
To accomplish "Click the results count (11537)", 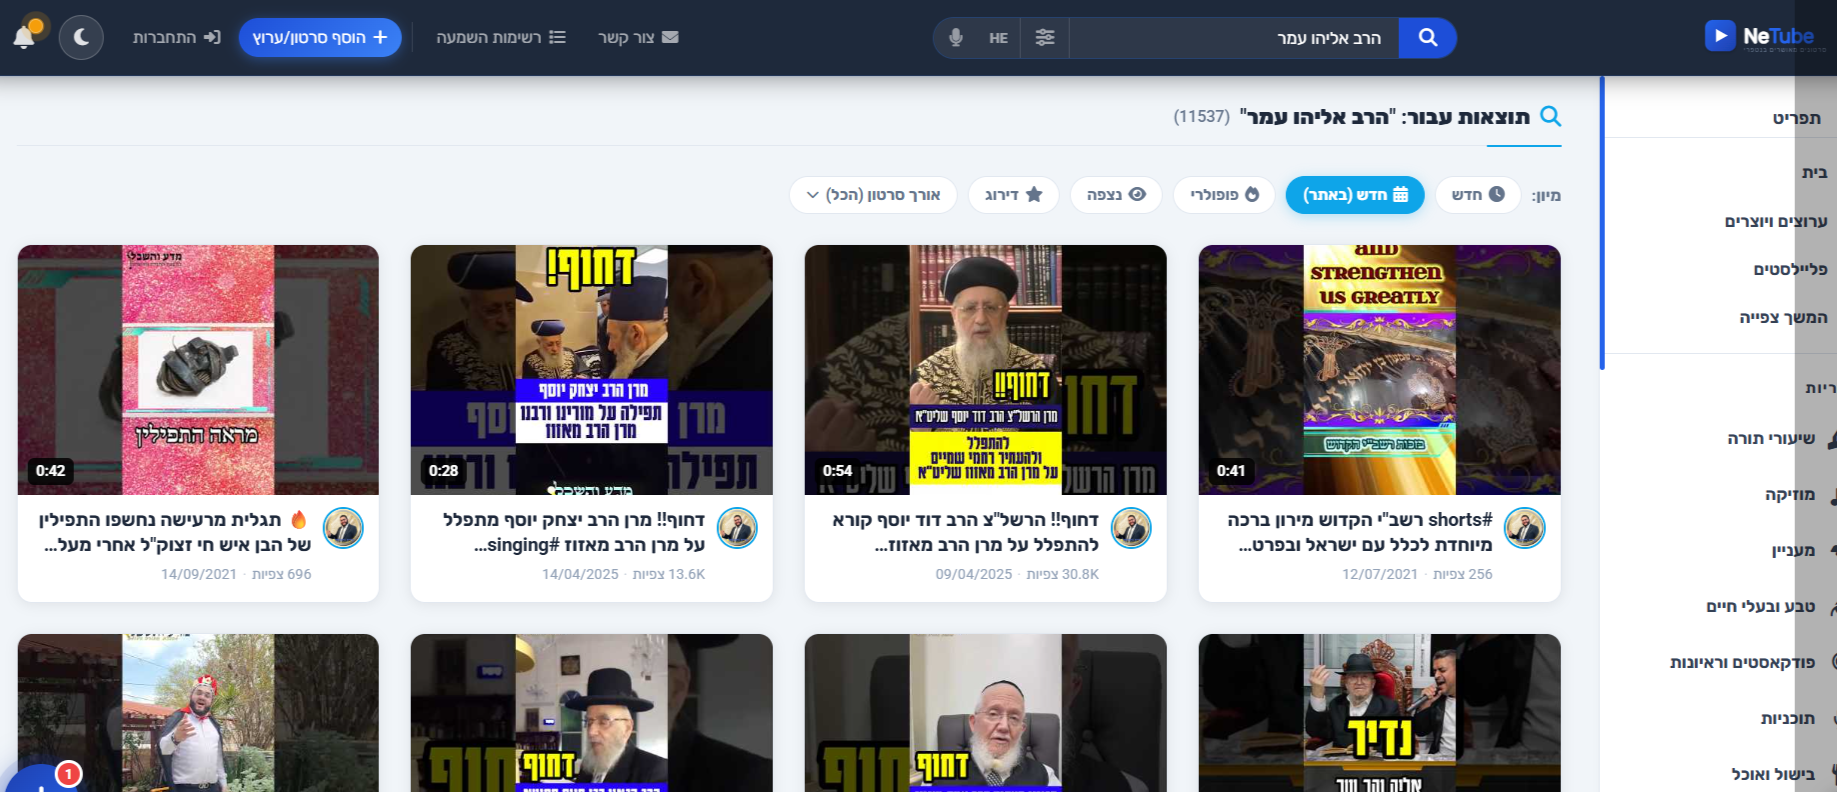I will (x=1201, y=117).
